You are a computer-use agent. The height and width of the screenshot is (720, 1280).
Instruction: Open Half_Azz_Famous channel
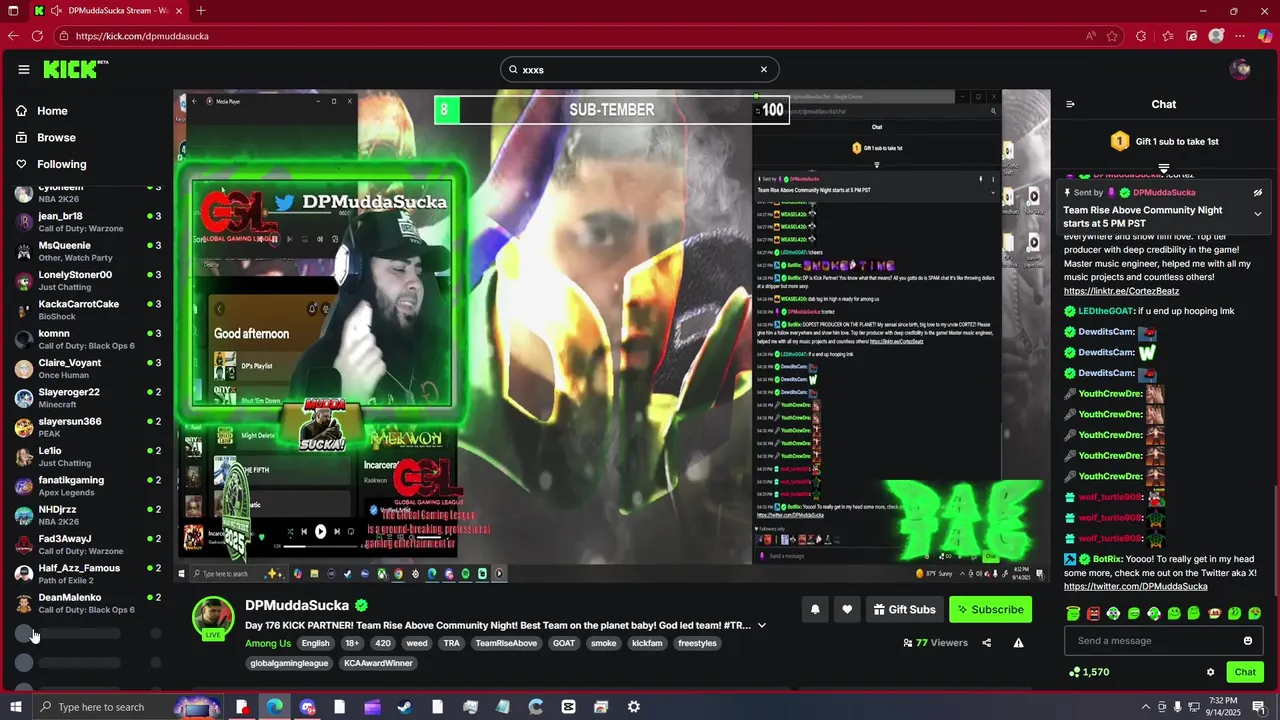[88, 574]
